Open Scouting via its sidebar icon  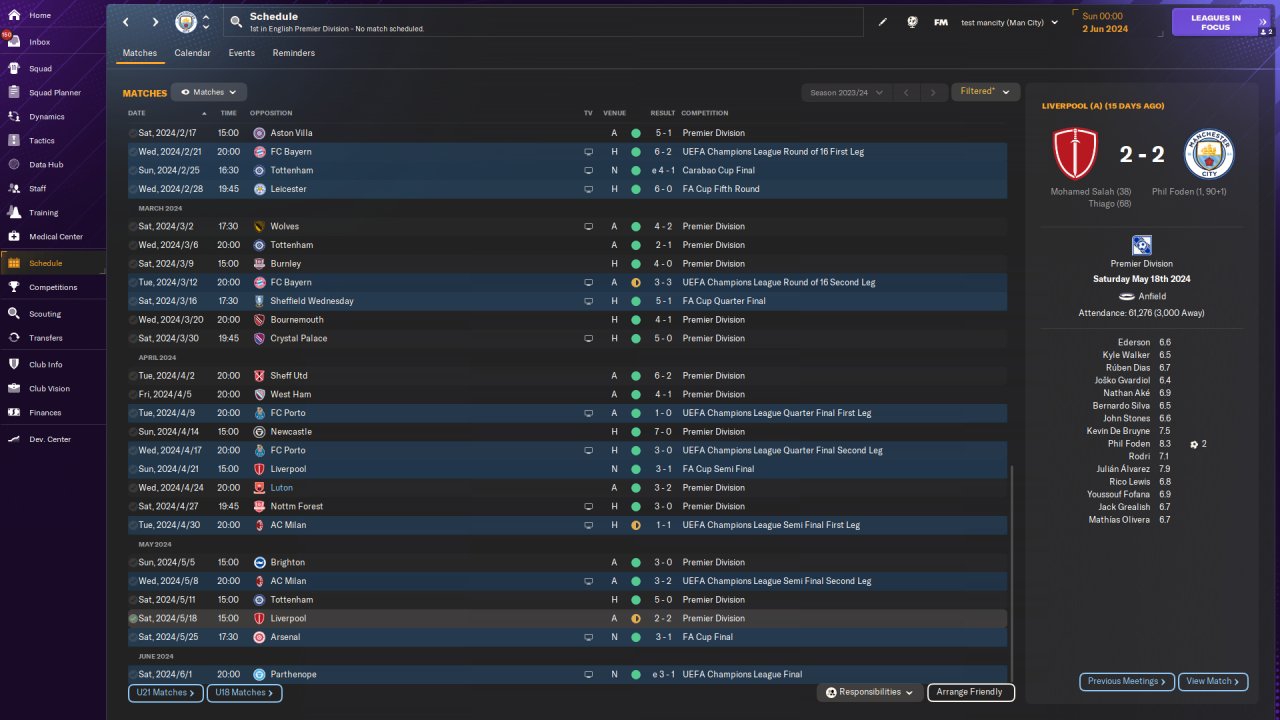coord(14,314)
